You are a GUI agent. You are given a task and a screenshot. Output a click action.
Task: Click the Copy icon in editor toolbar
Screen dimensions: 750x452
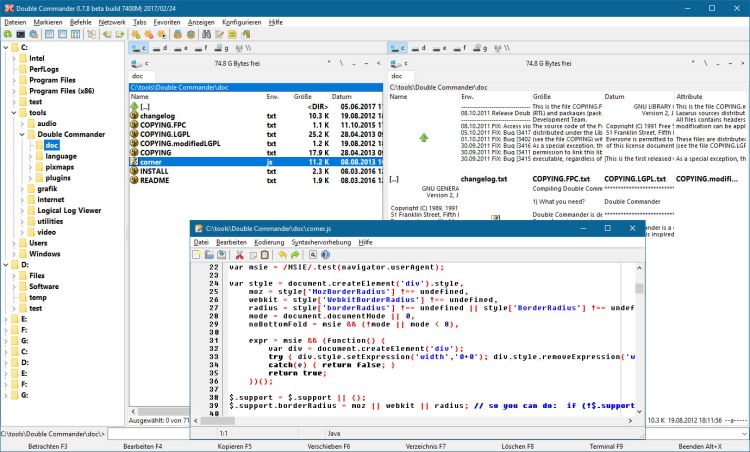(253, 255)
